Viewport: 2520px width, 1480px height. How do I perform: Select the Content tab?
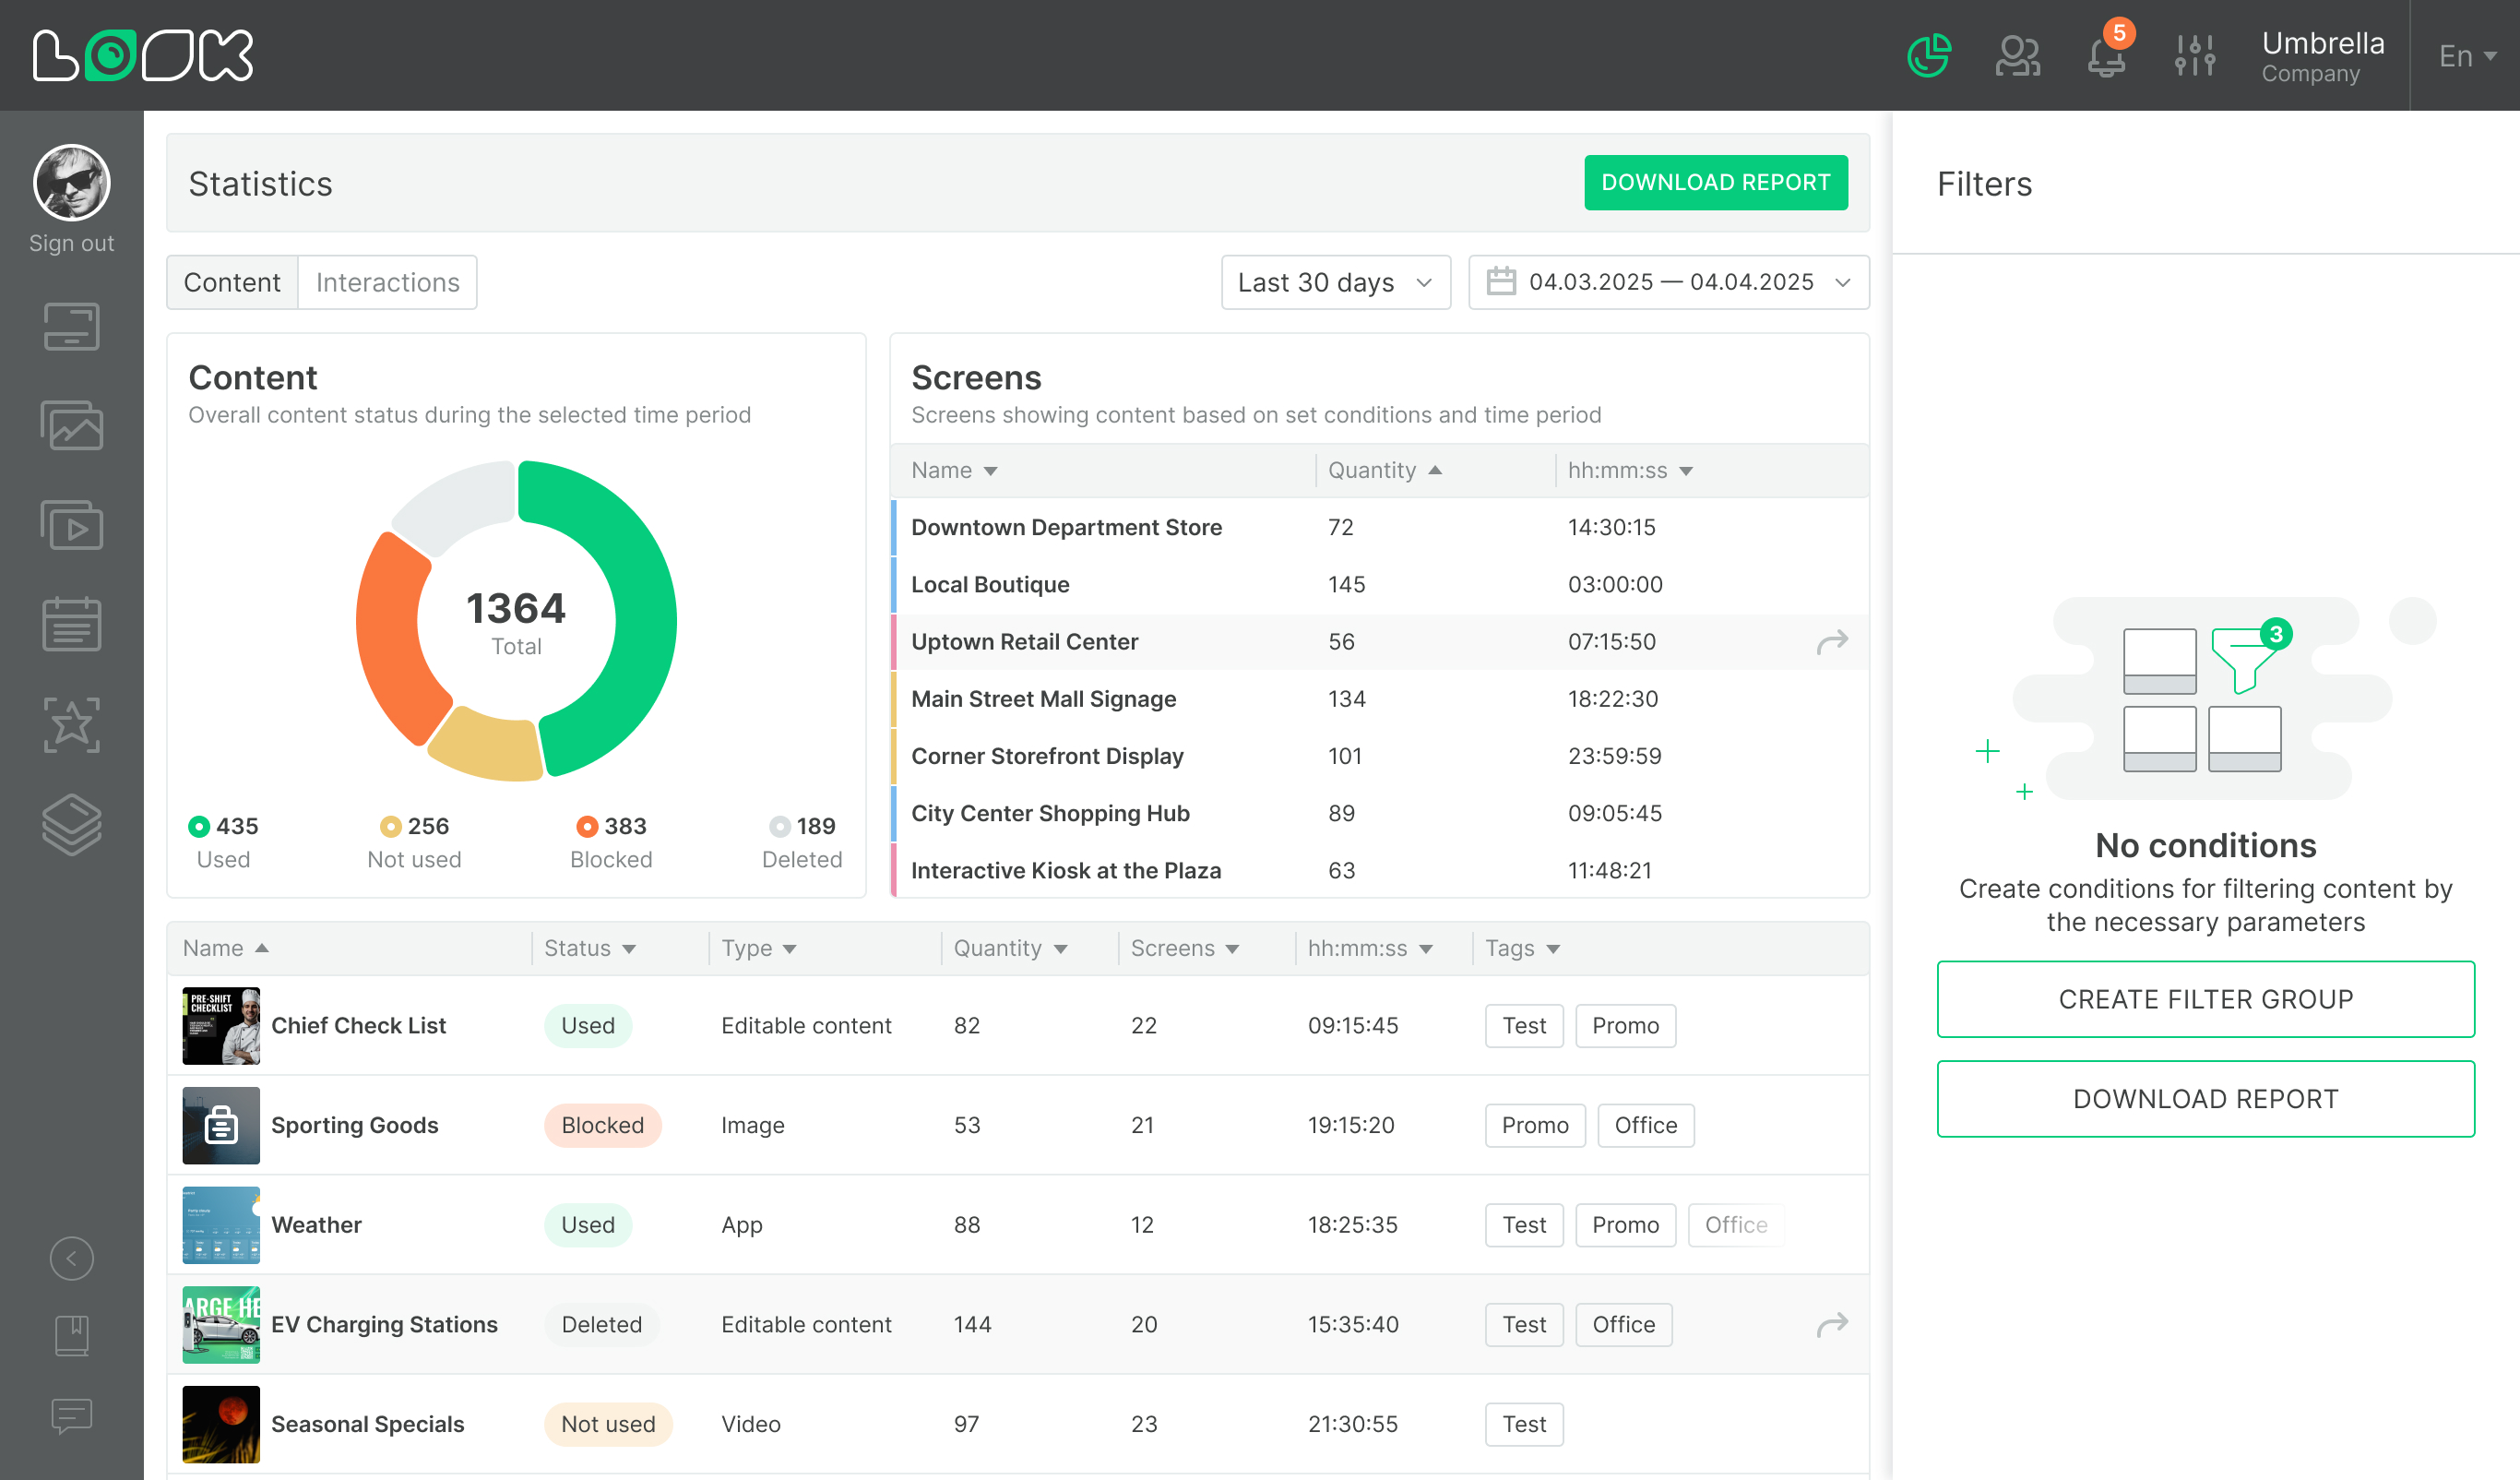(x=232, y=283)
